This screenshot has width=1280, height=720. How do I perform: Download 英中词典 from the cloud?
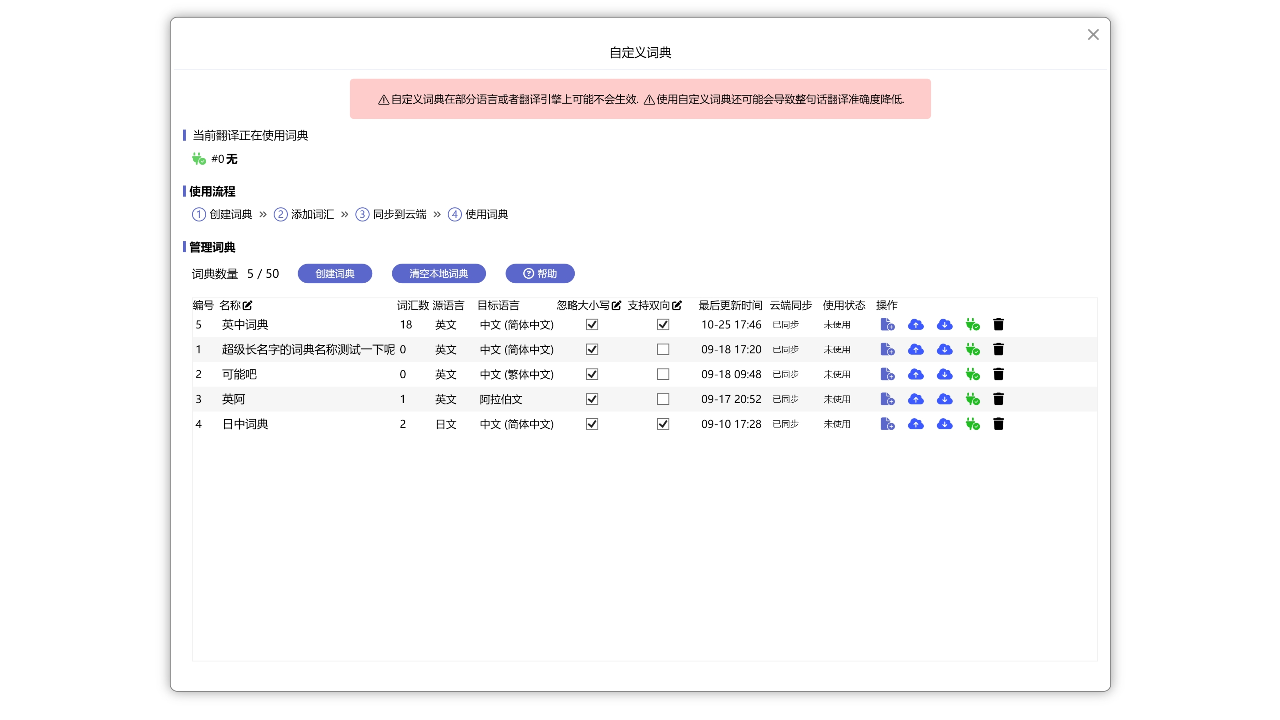[944, 324]
